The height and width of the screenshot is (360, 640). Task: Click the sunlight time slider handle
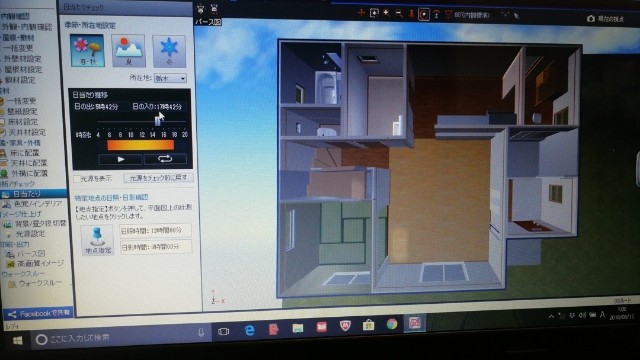pos(157,121)
